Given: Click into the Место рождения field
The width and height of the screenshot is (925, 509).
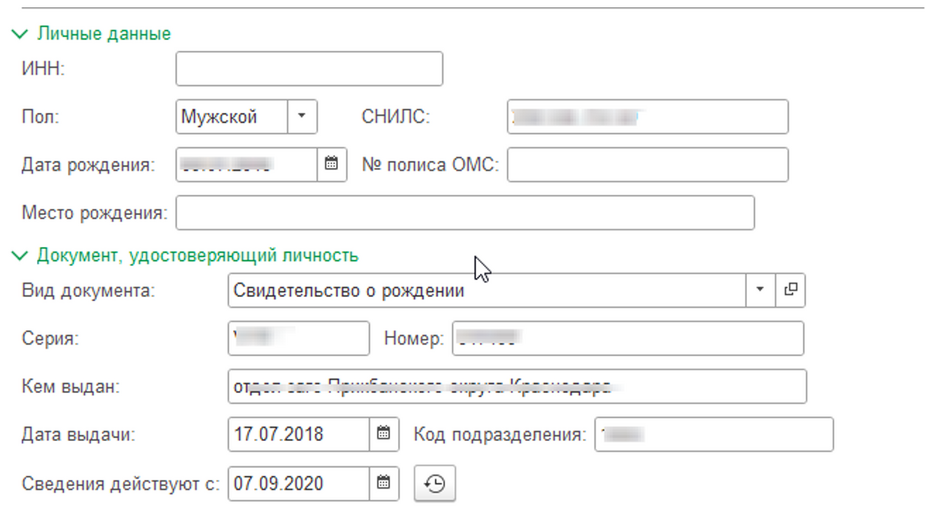Looking at the screenshot, I should click(x=464, y=213).
